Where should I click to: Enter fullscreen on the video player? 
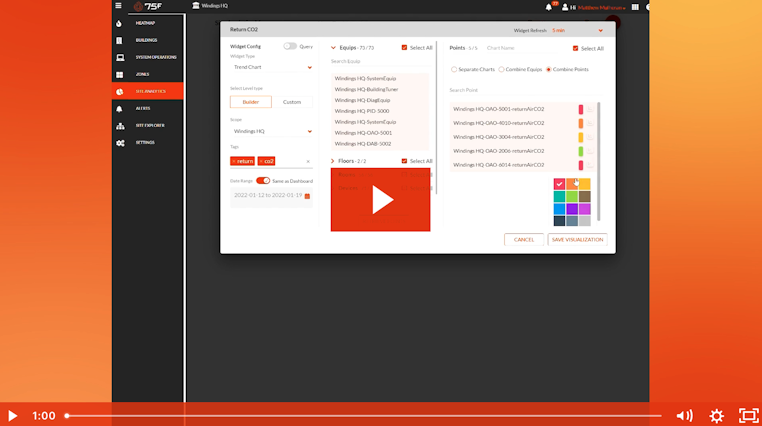pos(749,416)
